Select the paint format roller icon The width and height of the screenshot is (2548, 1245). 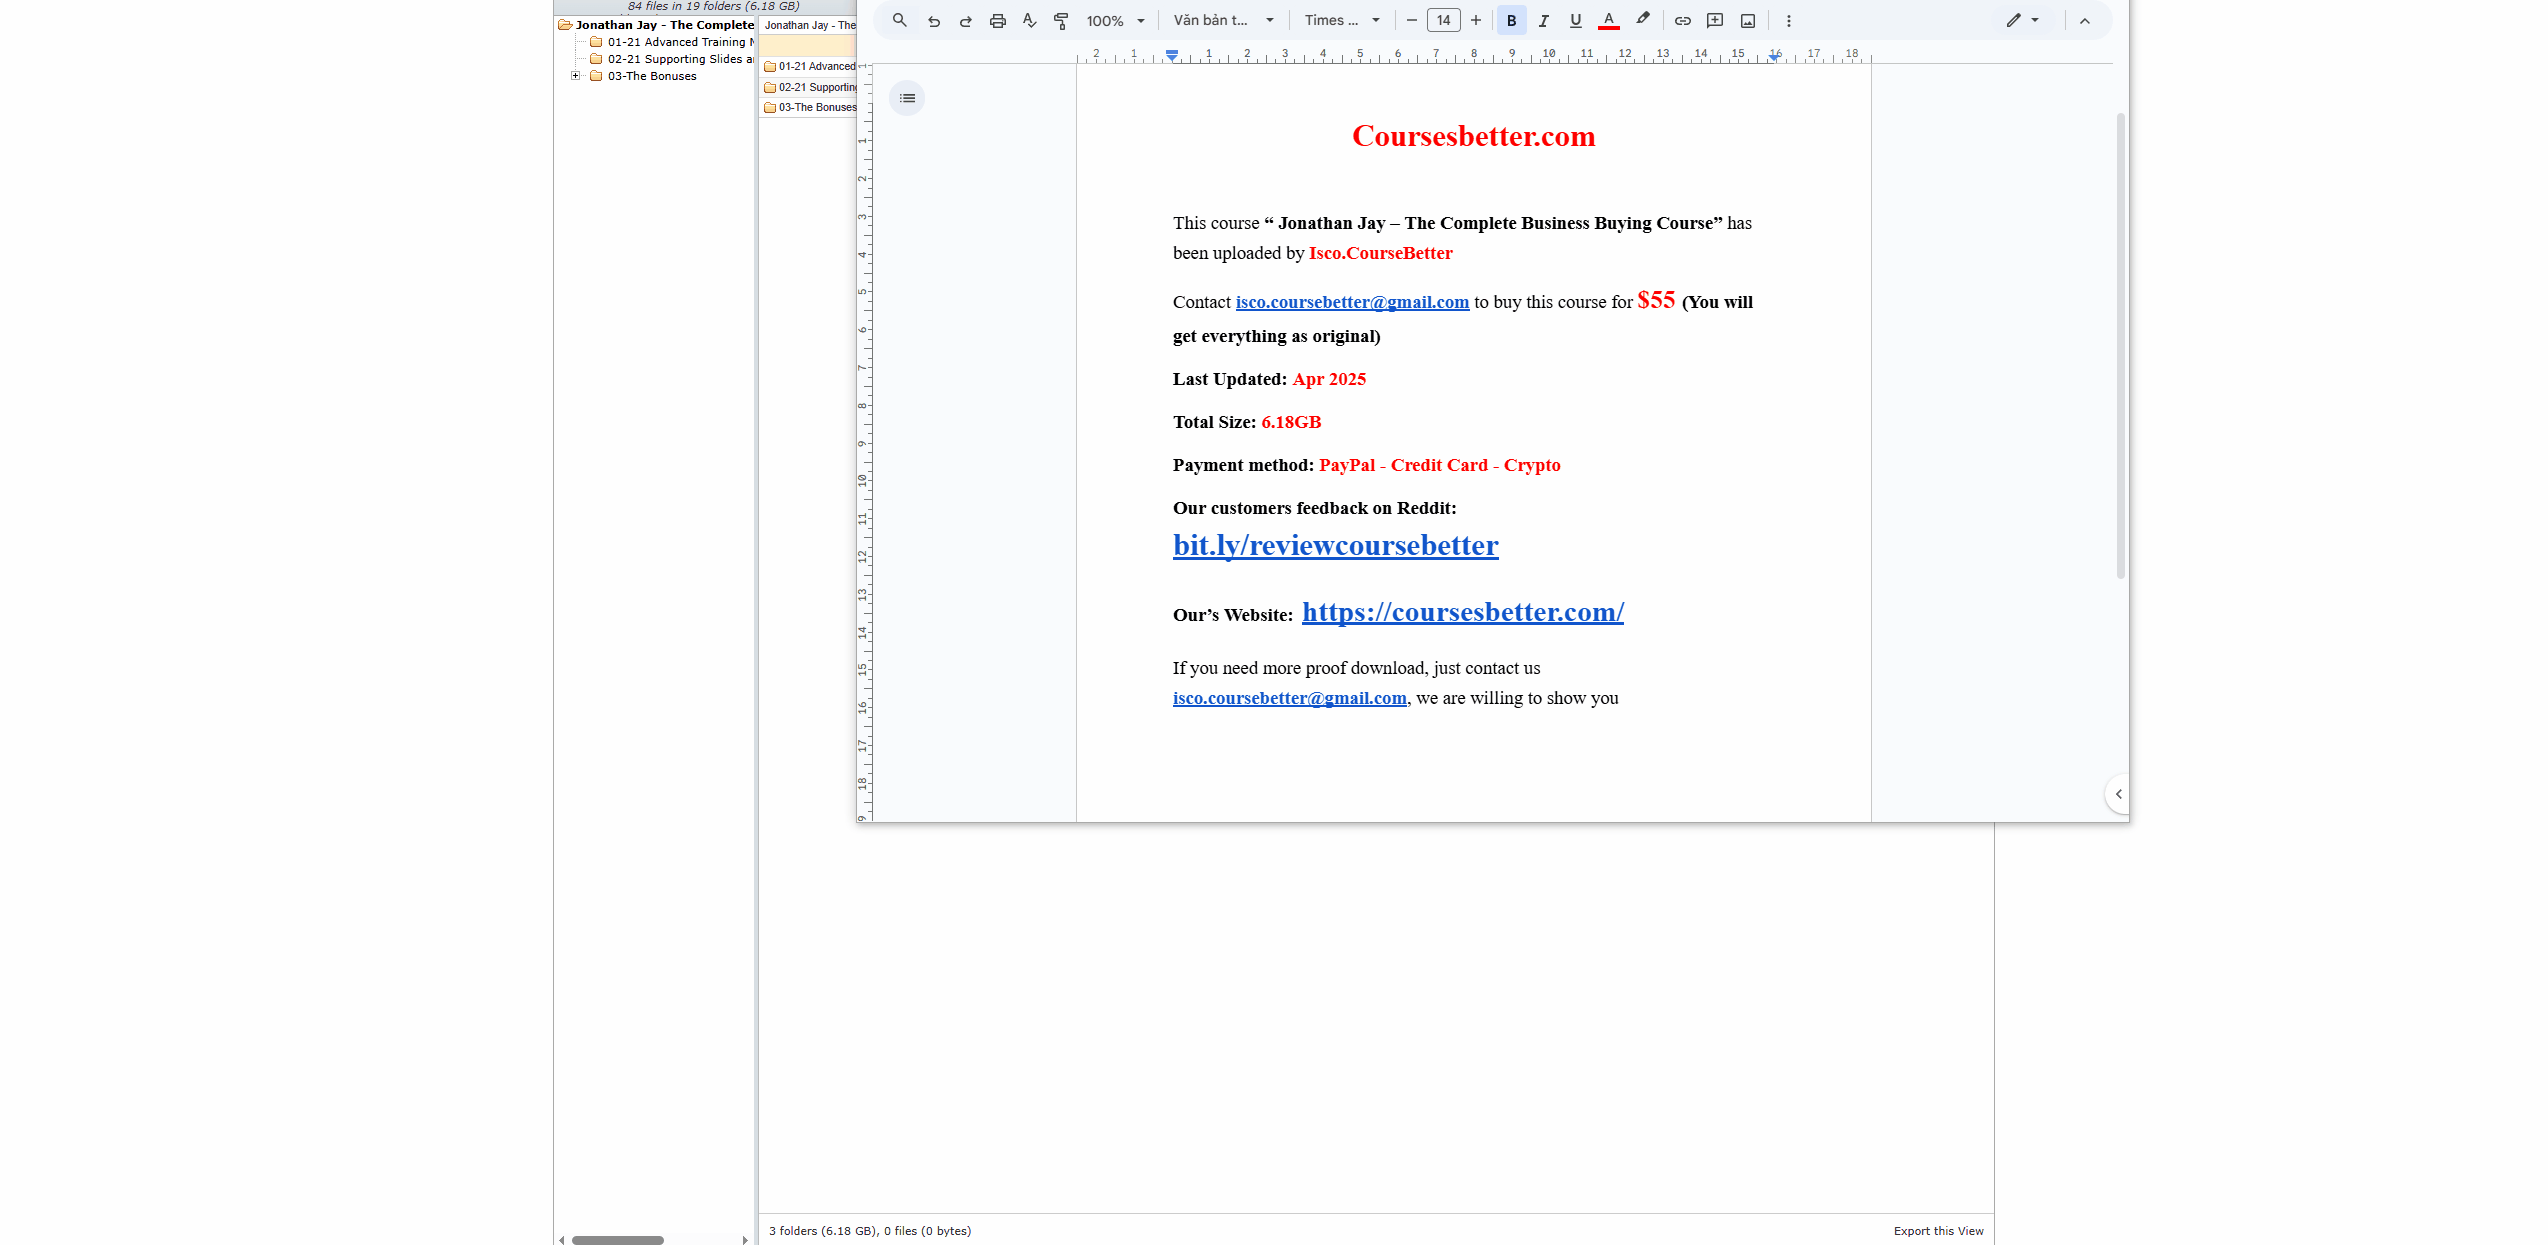tap(1061, 20)
